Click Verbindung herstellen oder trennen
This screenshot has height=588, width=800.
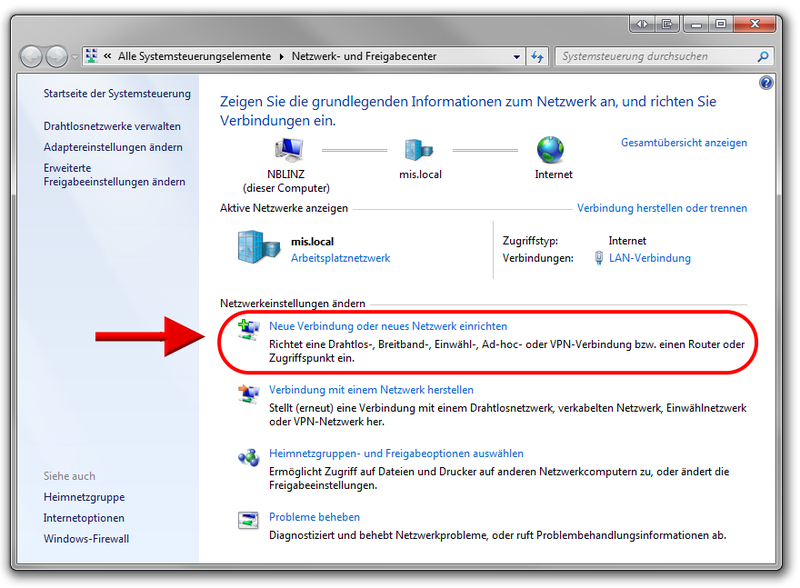[x=662, y=207]
